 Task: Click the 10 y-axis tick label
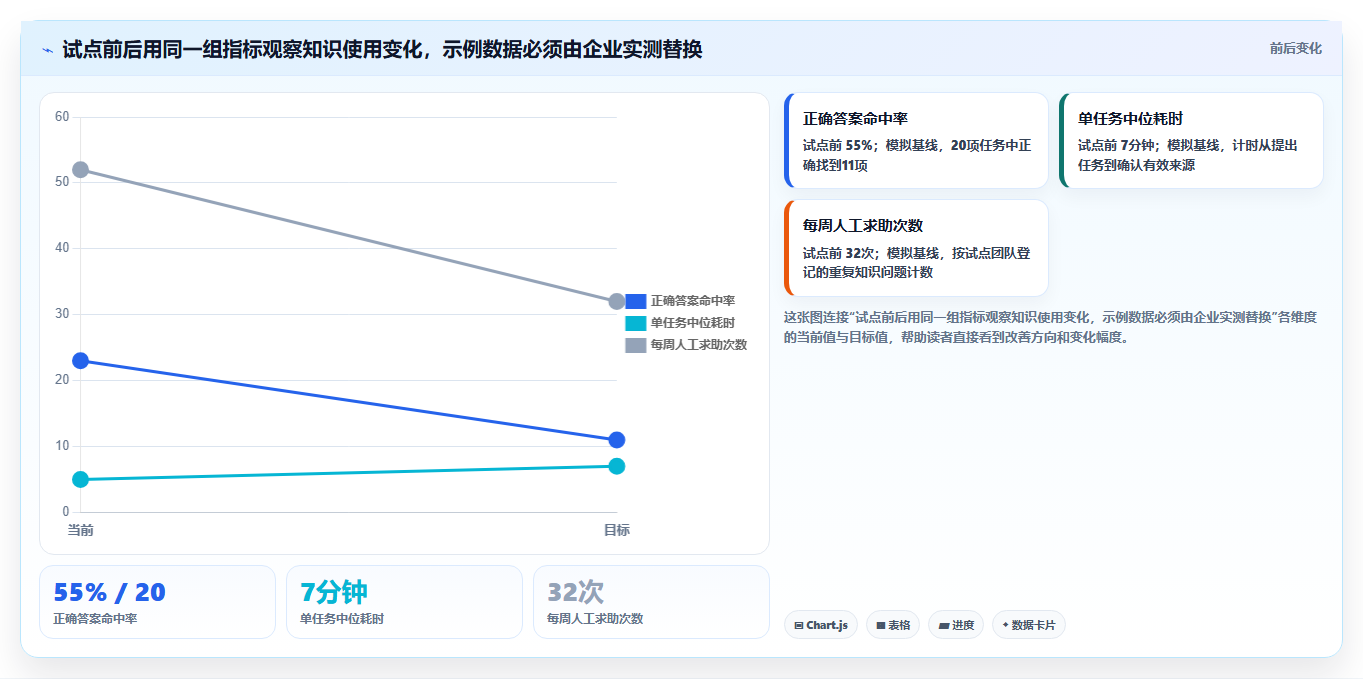(62, 446)
